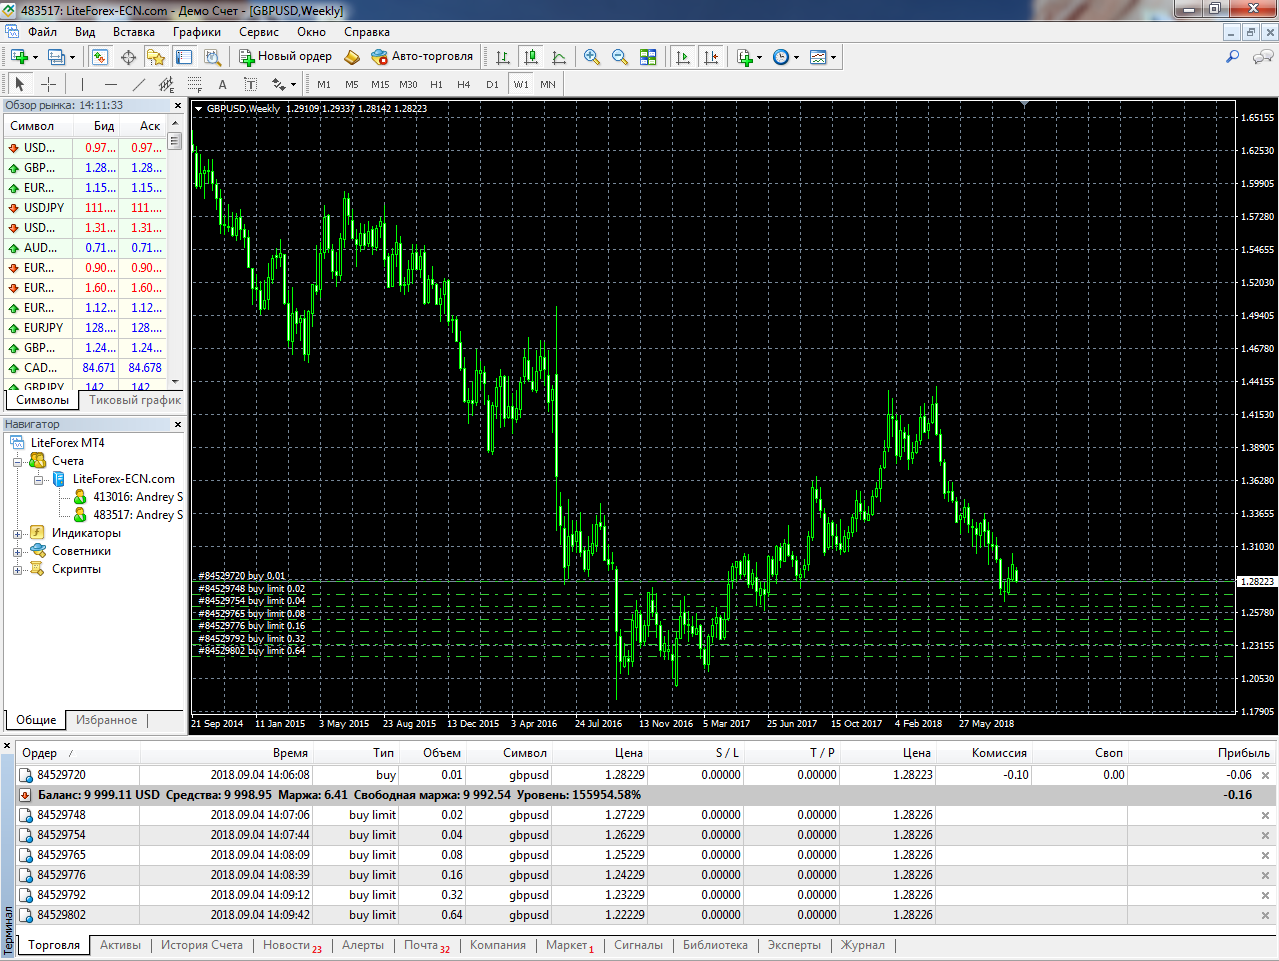Toggle candlestick chart display mode
Image resolution: width=1279 pixels, height=961 pixels.
[531, 57]
